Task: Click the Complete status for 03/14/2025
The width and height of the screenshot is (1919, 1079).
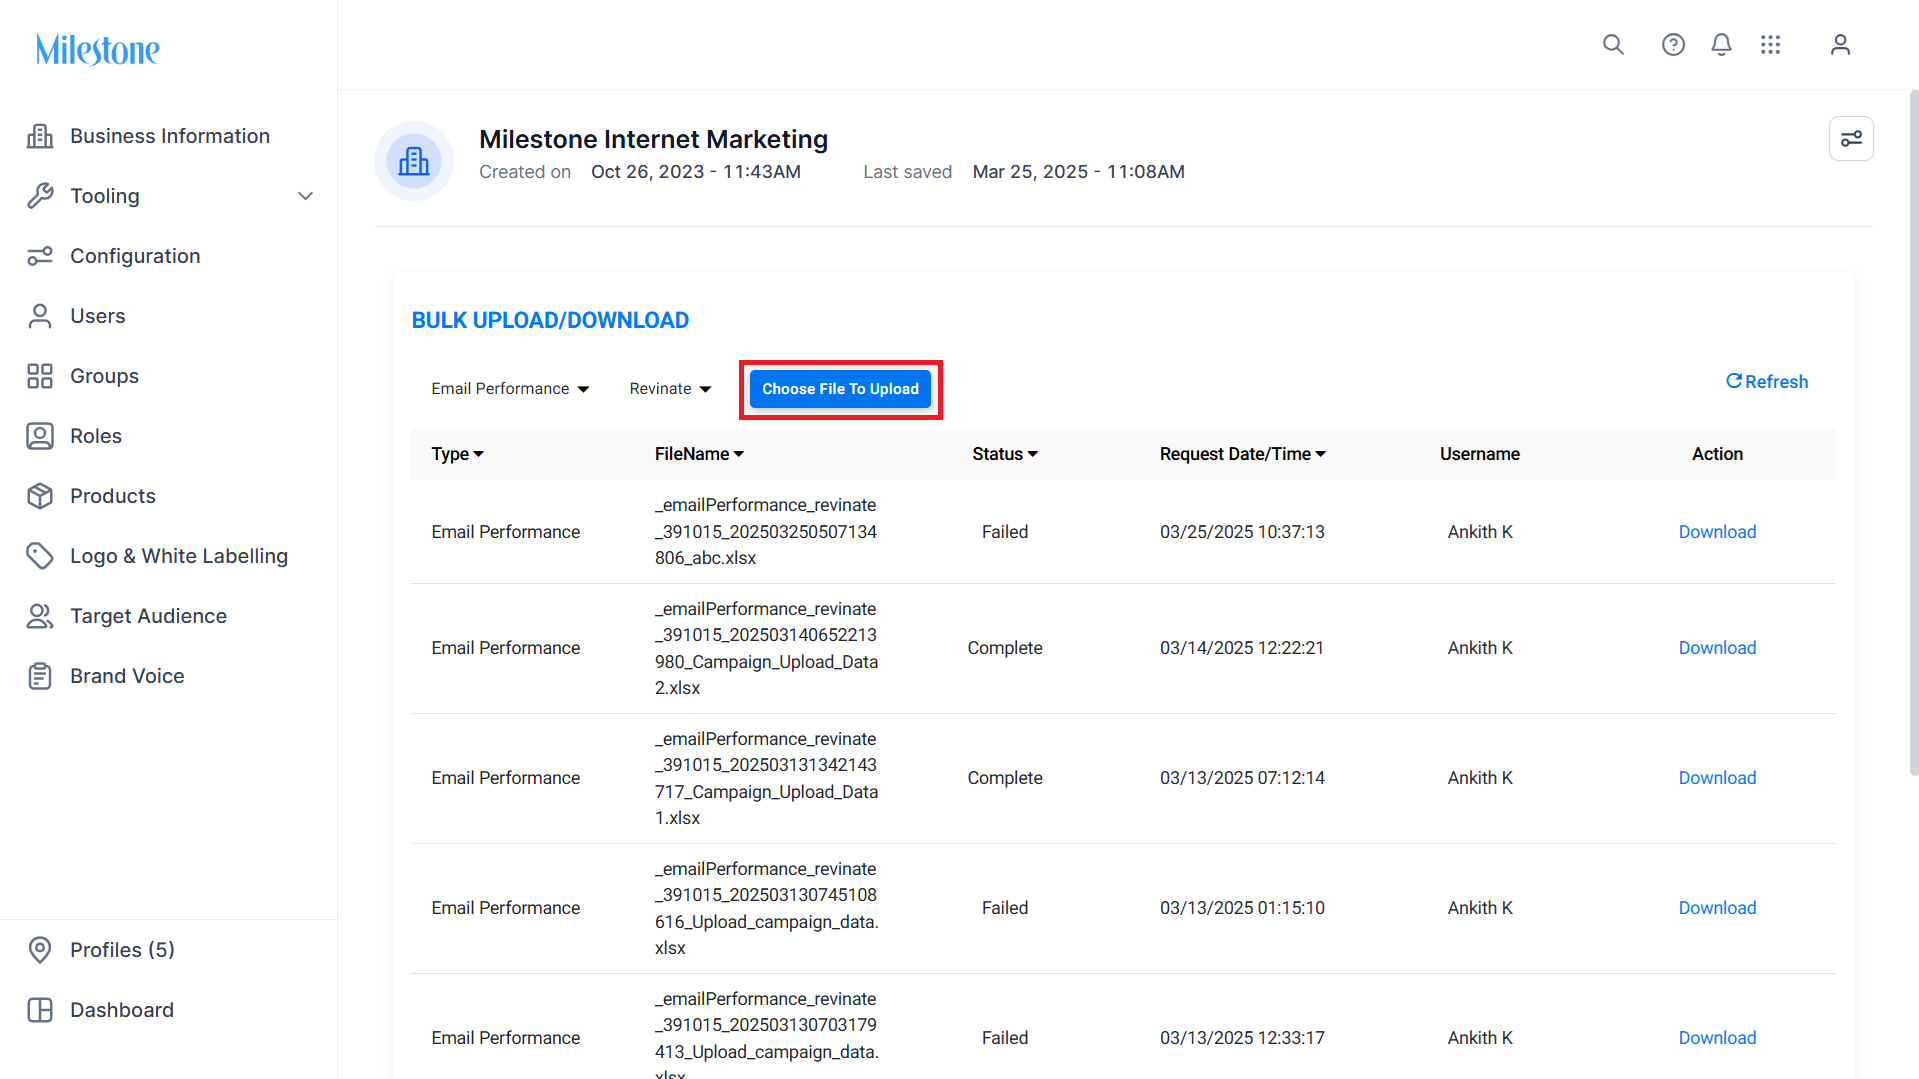Action: (x=1005, y=648)
